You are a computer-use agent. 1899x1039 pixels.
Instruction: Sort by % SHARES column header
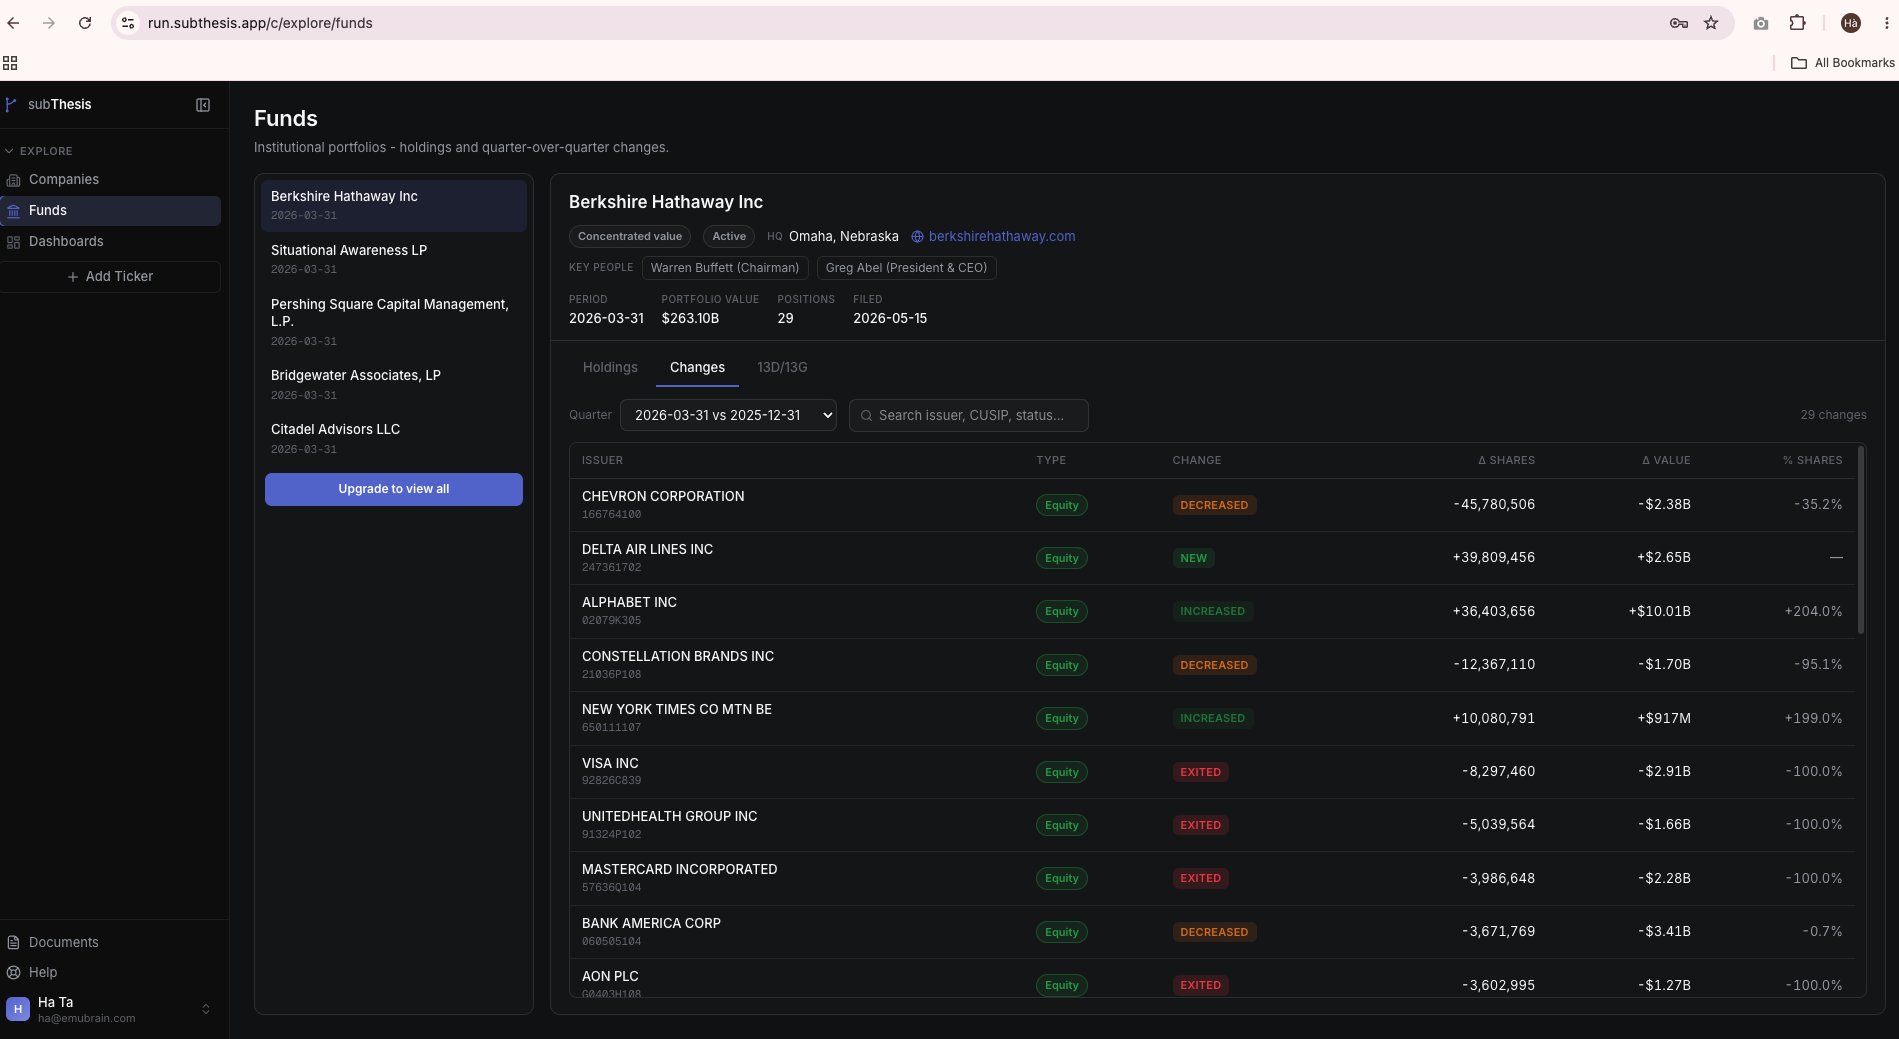[x=1812, y=461]
